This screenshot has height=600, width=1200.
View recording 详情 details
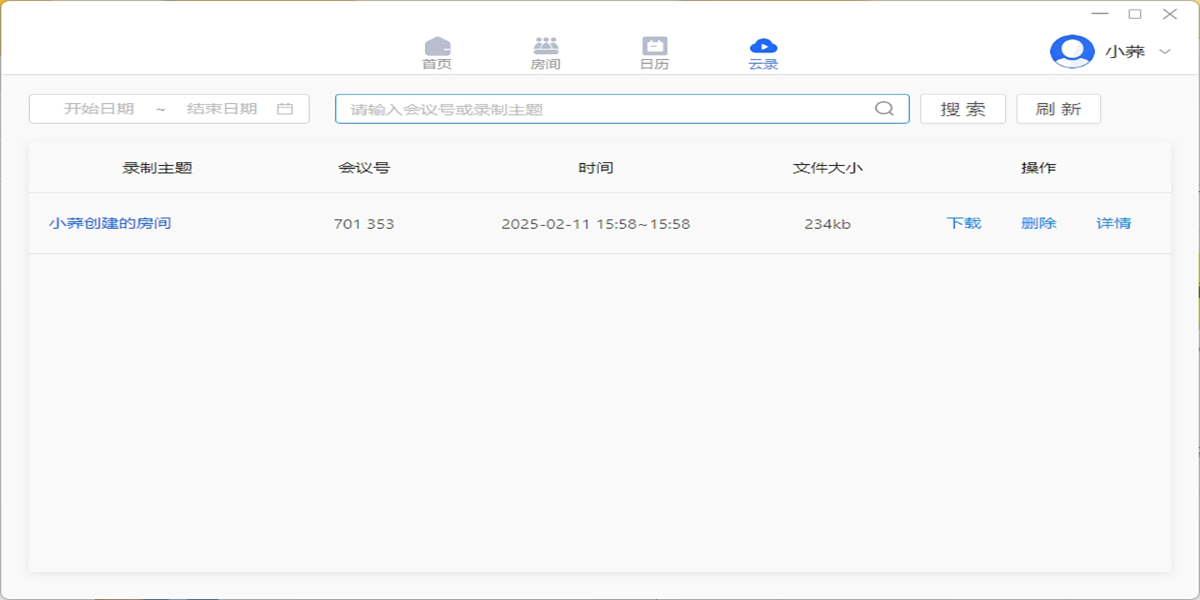(1113, 223)
